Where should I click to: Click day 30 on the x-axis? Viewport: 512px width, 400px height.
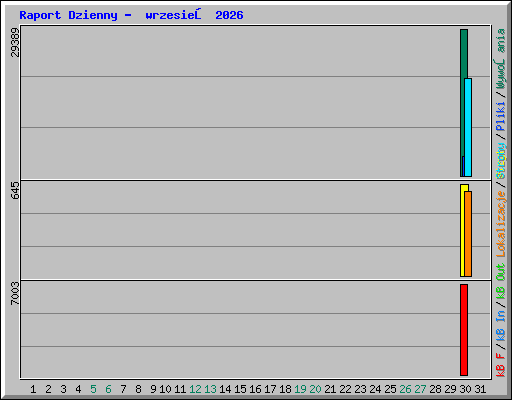click(465, 389)
